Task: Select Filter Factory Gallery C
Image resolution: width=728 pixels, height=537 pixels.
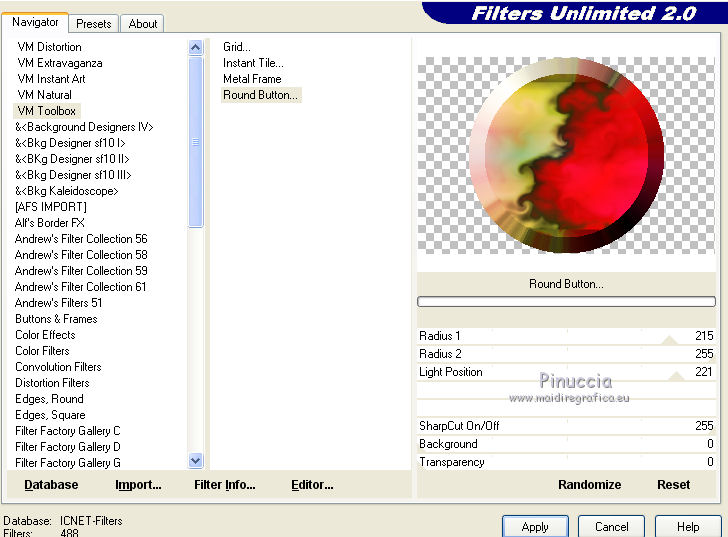Action: point(68,431)
